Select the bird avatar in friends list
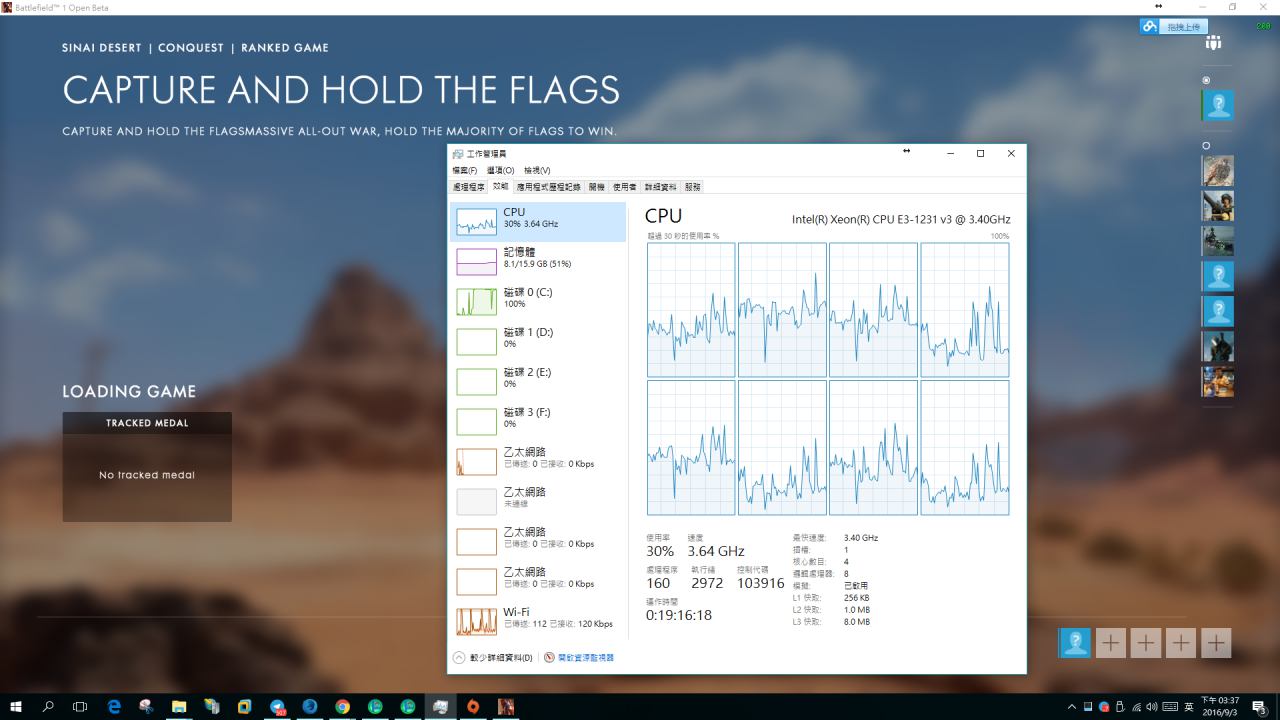Viewport: 1280px width, 720px height. click(1218, 170)
